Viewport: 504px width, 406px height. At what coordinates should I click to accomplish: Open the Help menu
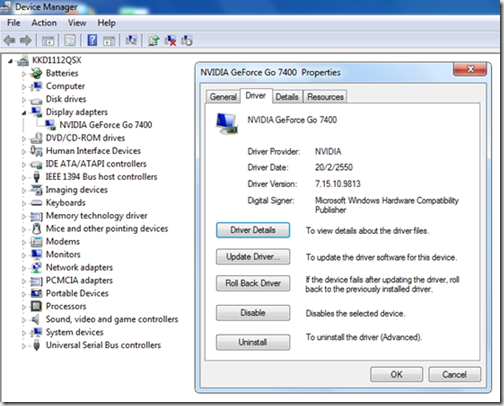click(106, 23)
